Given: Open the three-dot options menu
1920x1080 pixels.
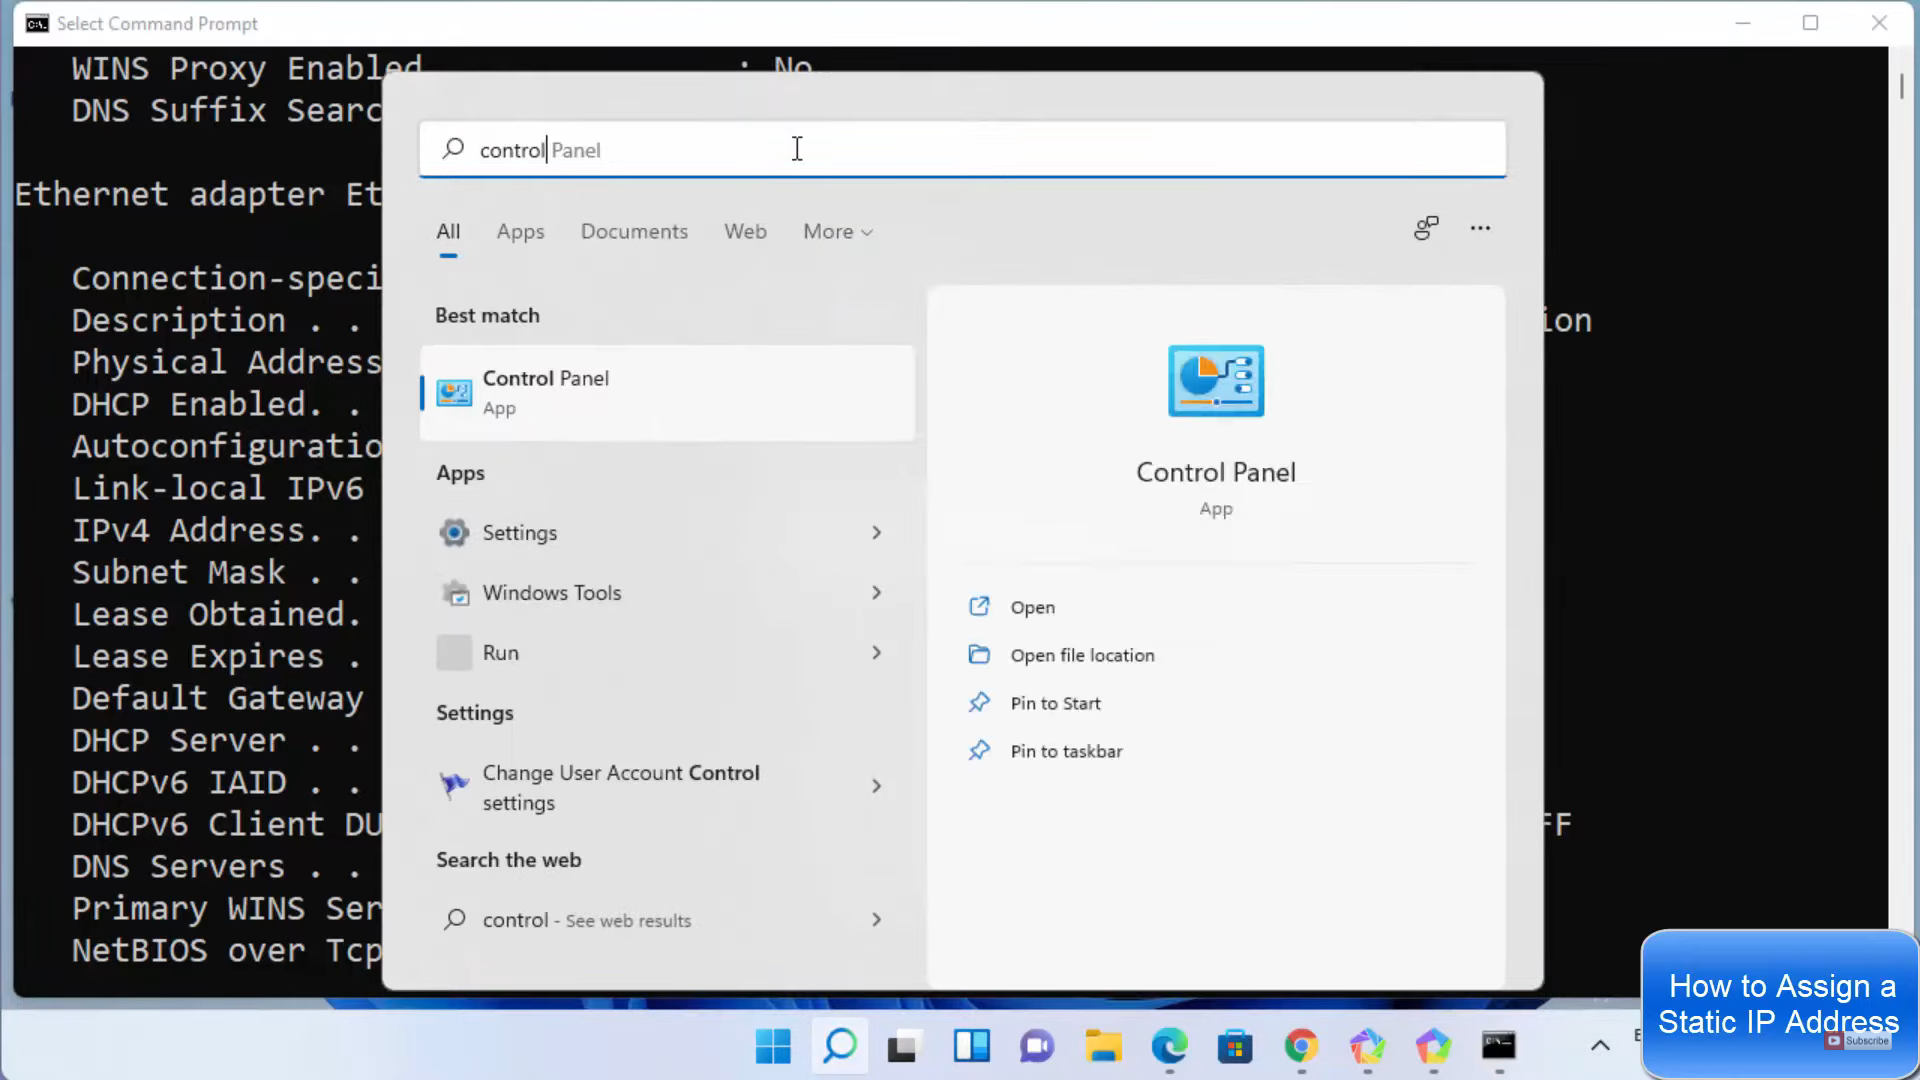Looking at the screenshot, I should tap(1480, 229).
